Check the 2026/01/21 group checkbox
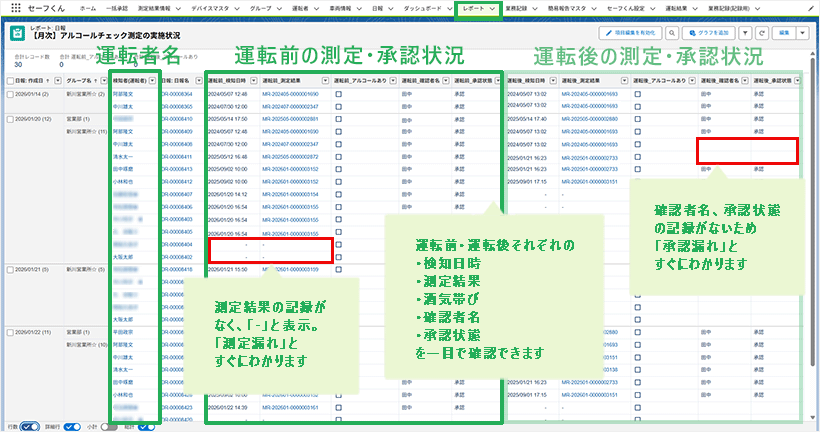Image resolution: width=820 pixels, height=432 pixels. (10, 269)
